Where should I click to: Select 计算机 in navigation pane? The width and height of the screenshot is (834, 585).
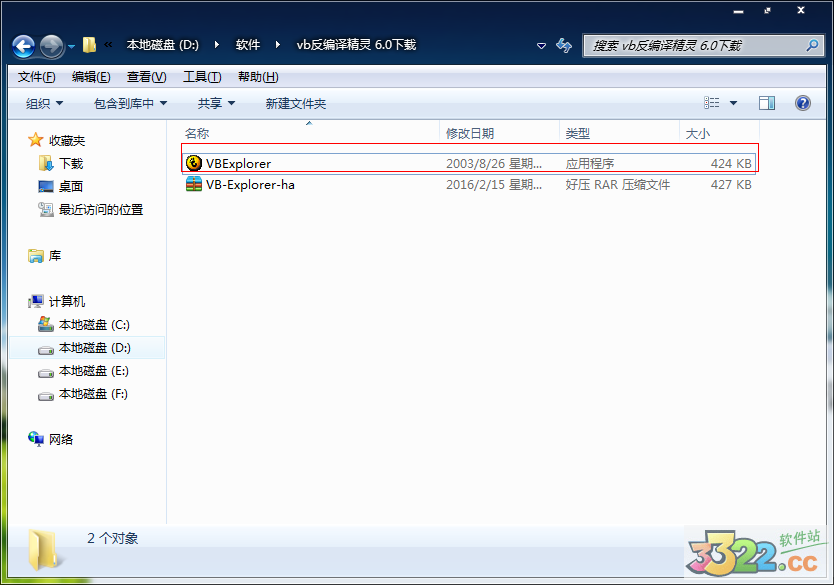coord(67,302)
